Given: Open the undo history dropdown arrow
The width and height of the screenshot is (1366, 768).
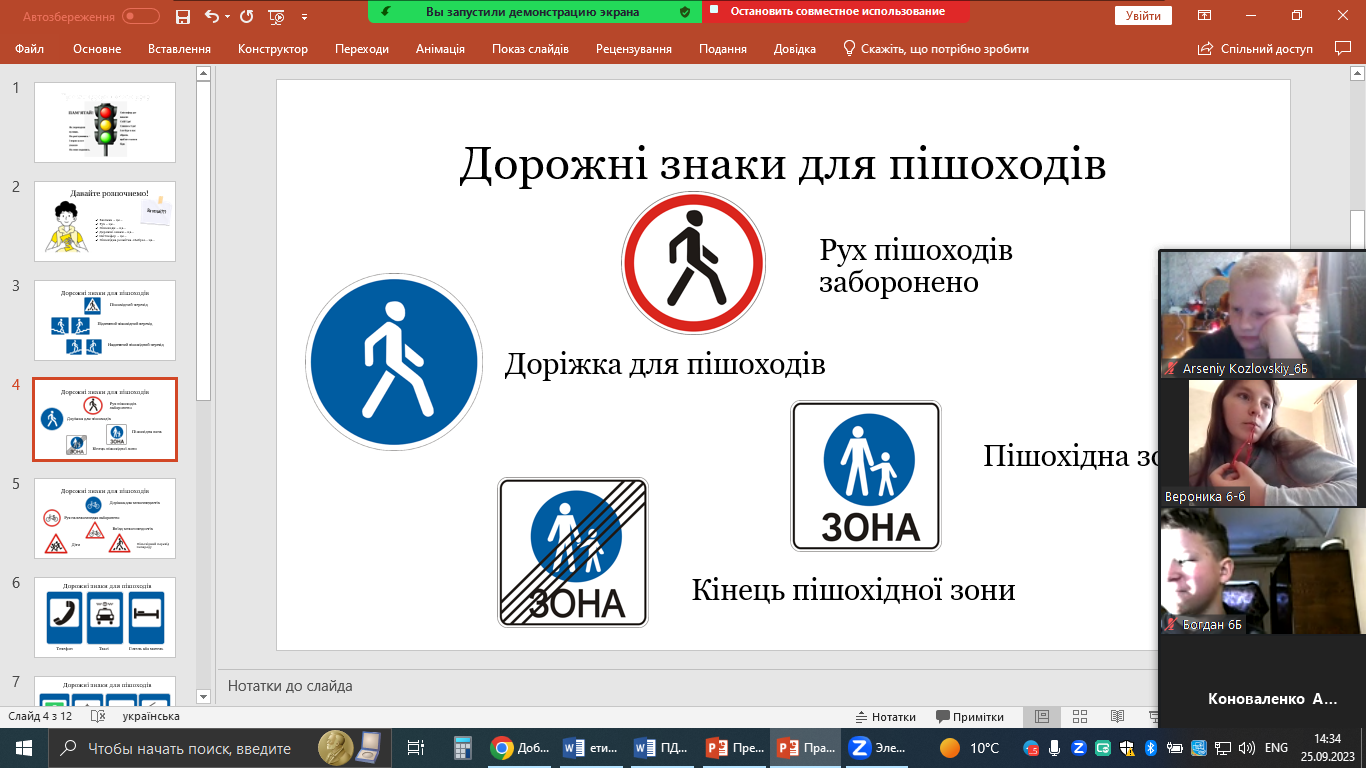Looking at the screenshot, I should [227, 17].
